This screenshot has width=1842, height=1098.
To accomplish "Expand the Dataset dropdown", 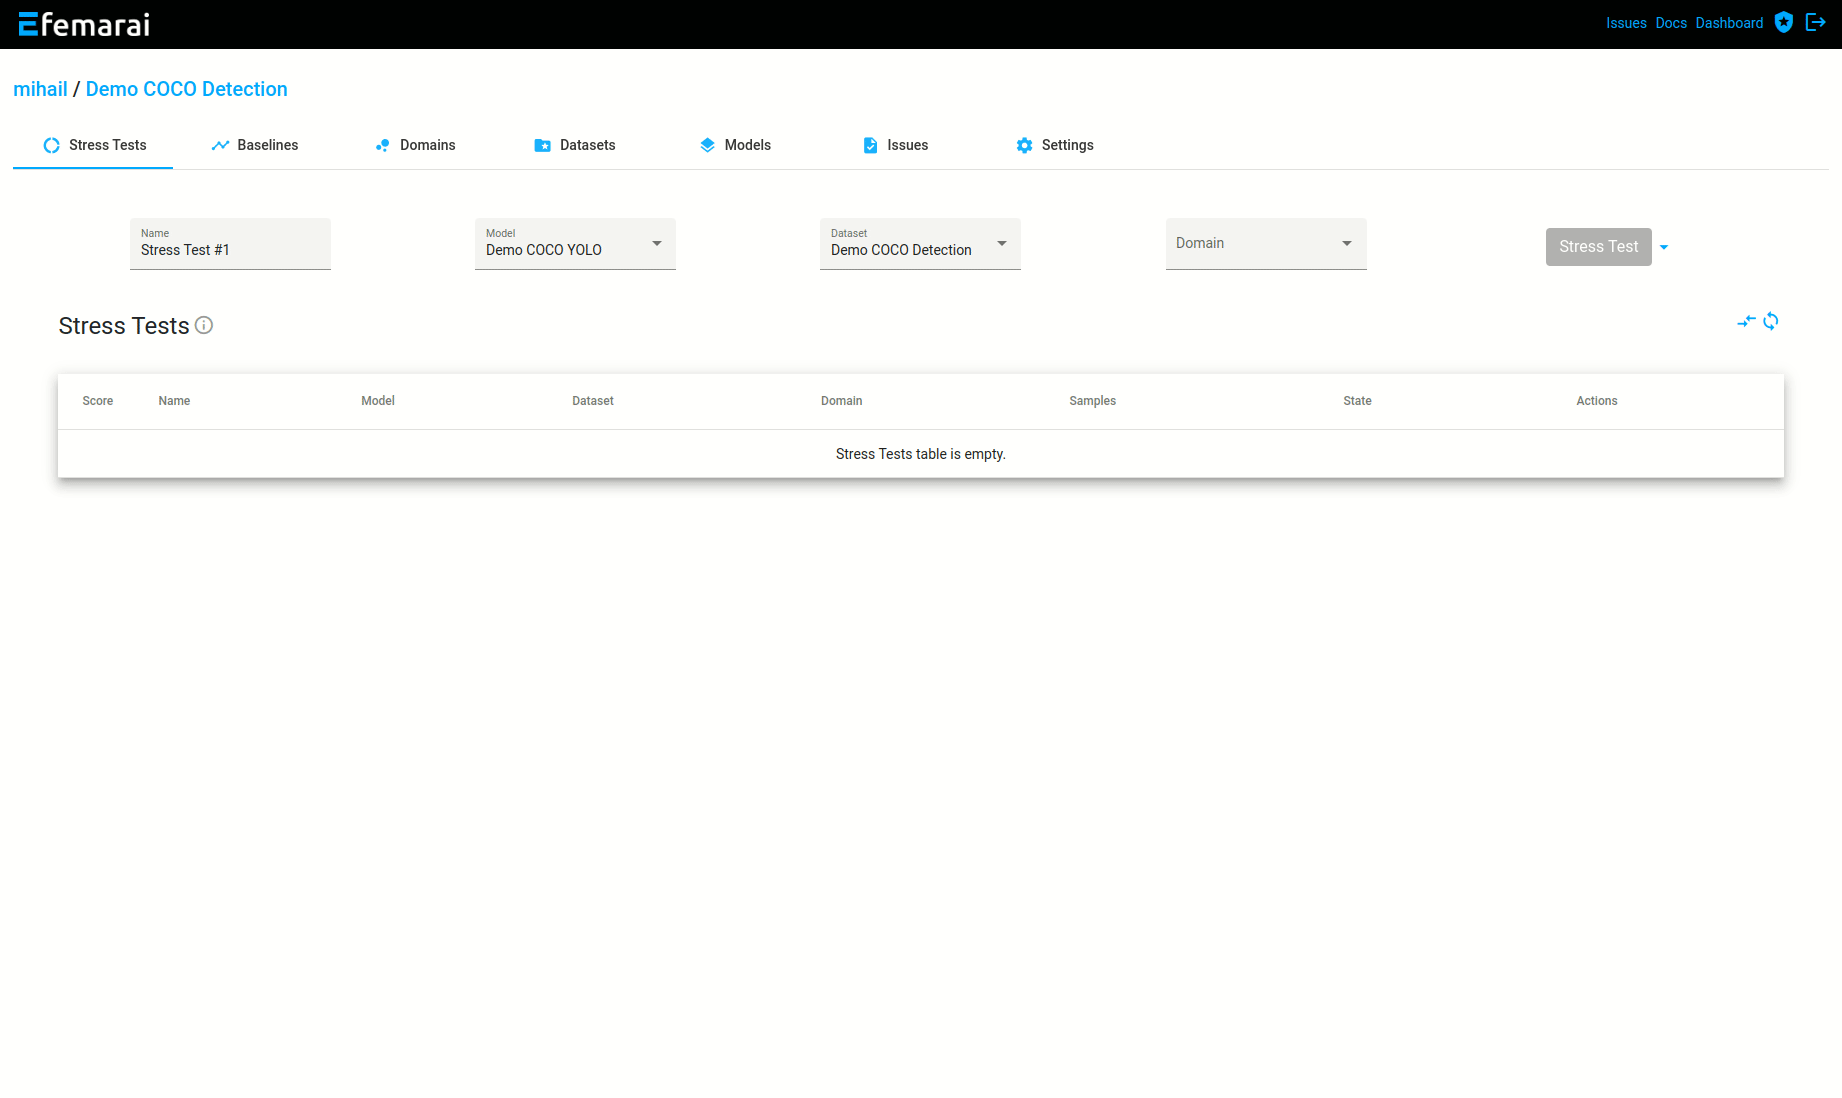I will [920, 244].
